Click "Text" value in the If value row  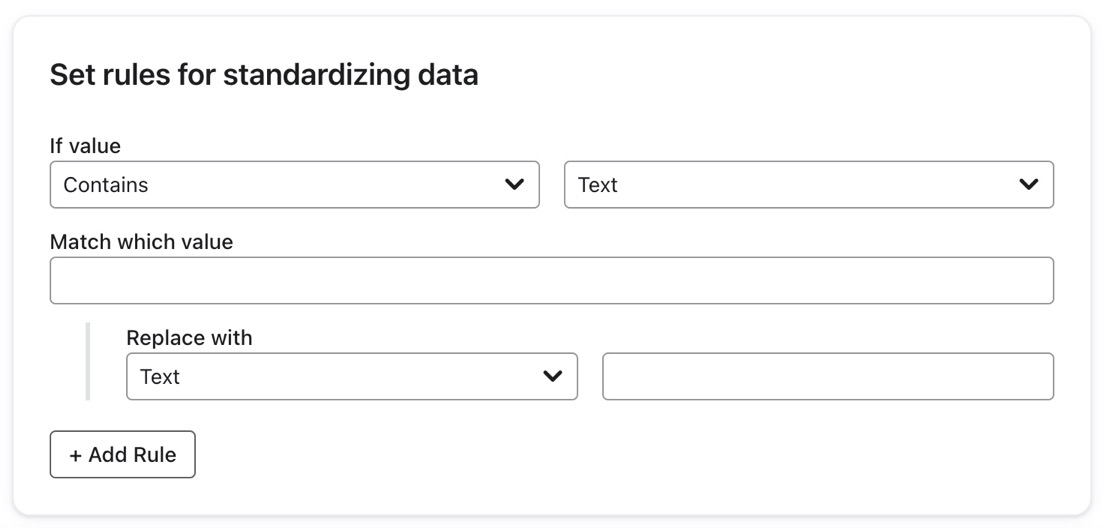(598, 185)
